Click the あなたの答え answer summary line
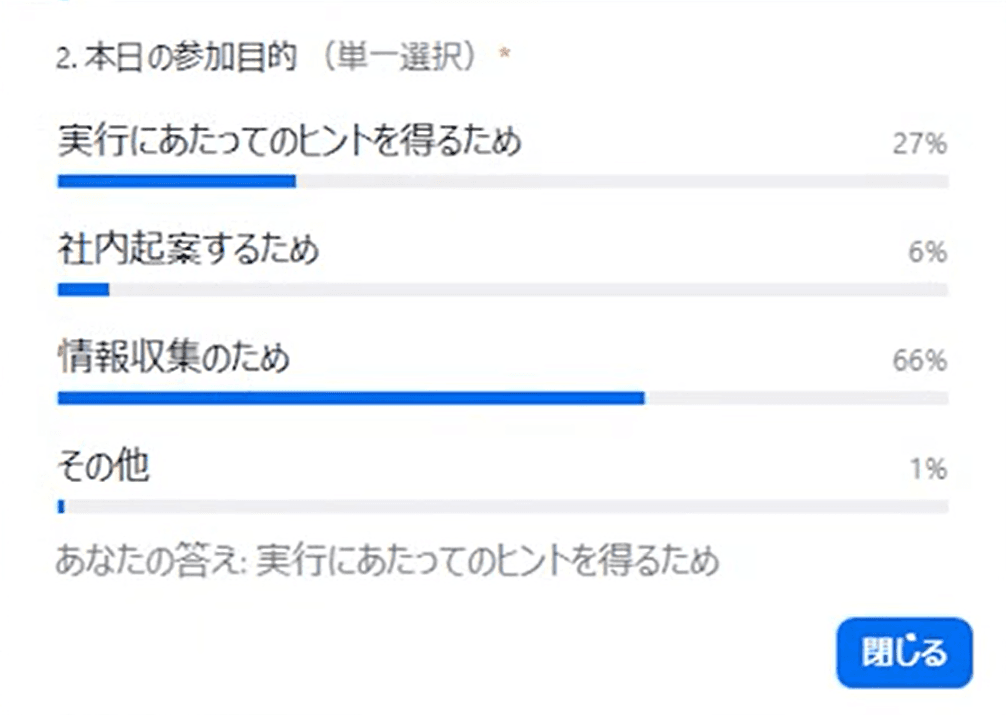The image size is (1006, 715). (387, 562)
